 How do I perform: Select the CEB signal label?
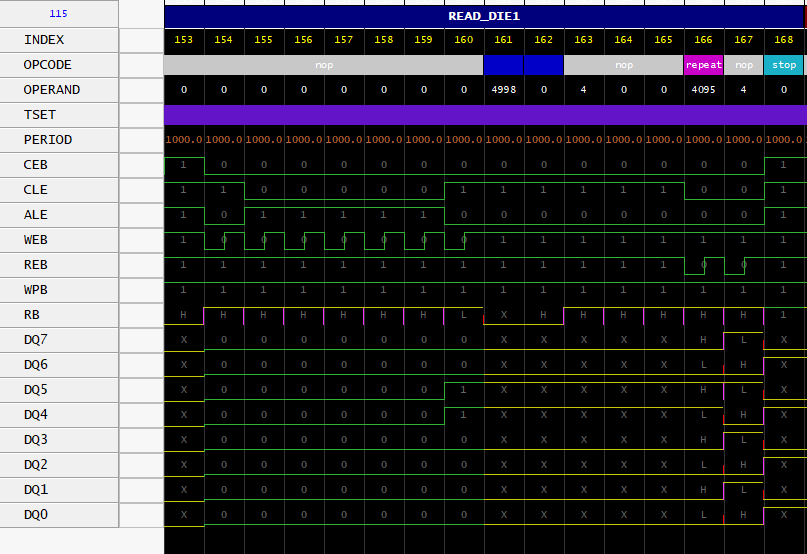click(59, 165)
